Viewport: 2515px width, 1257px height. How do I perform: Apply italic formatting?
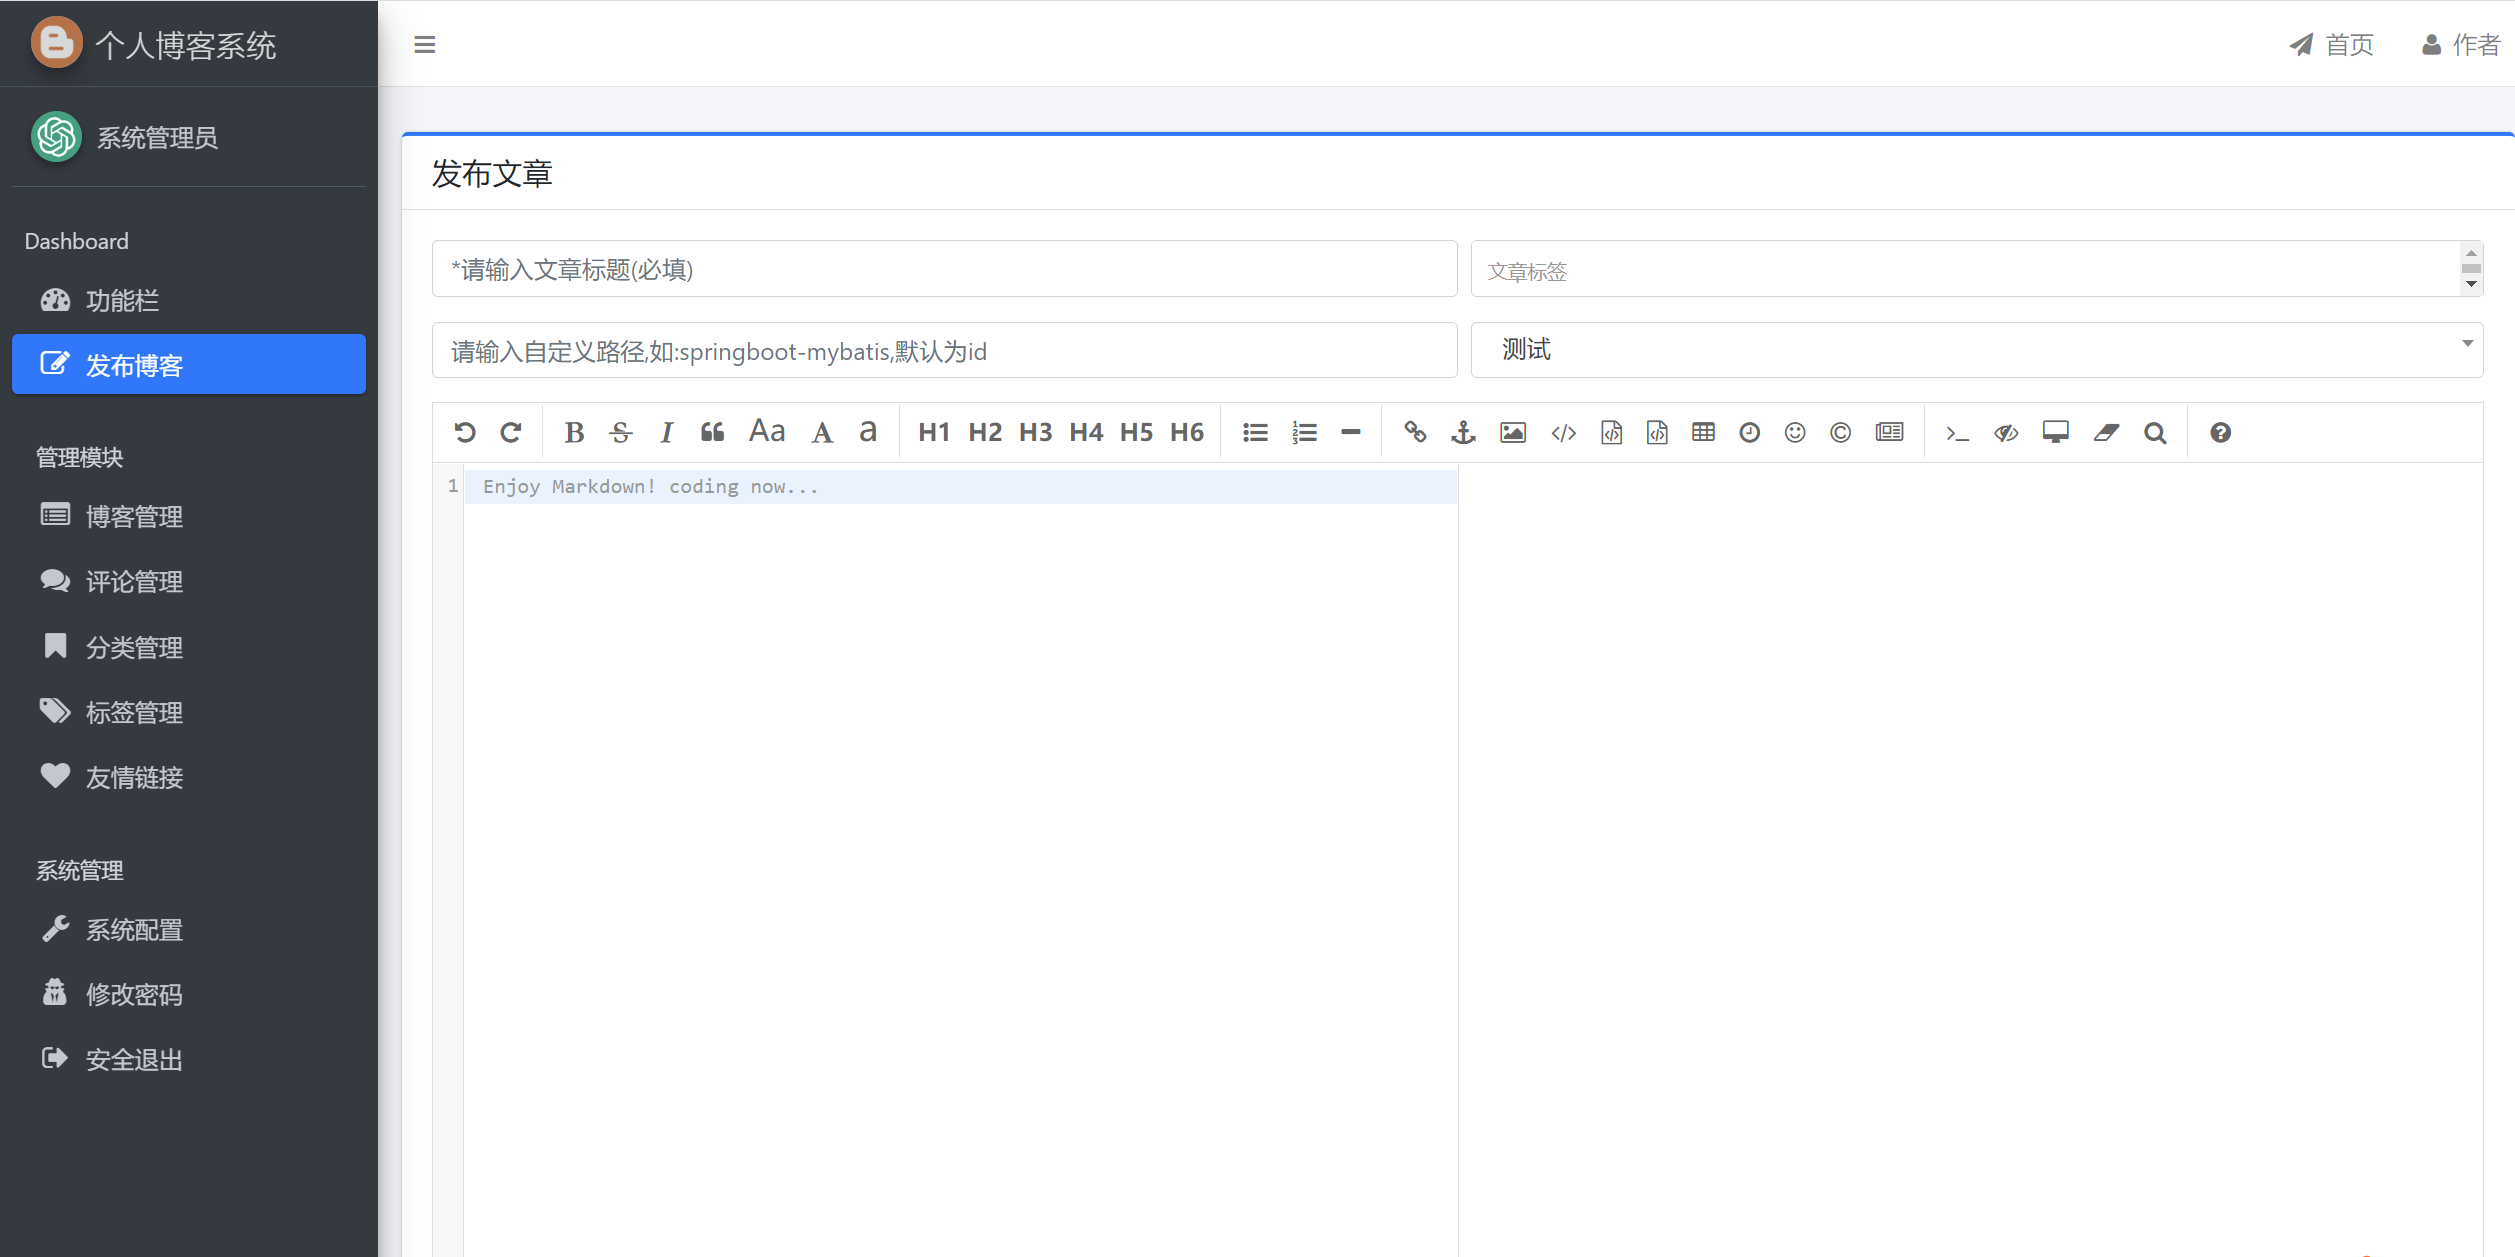tap(666, 432)
